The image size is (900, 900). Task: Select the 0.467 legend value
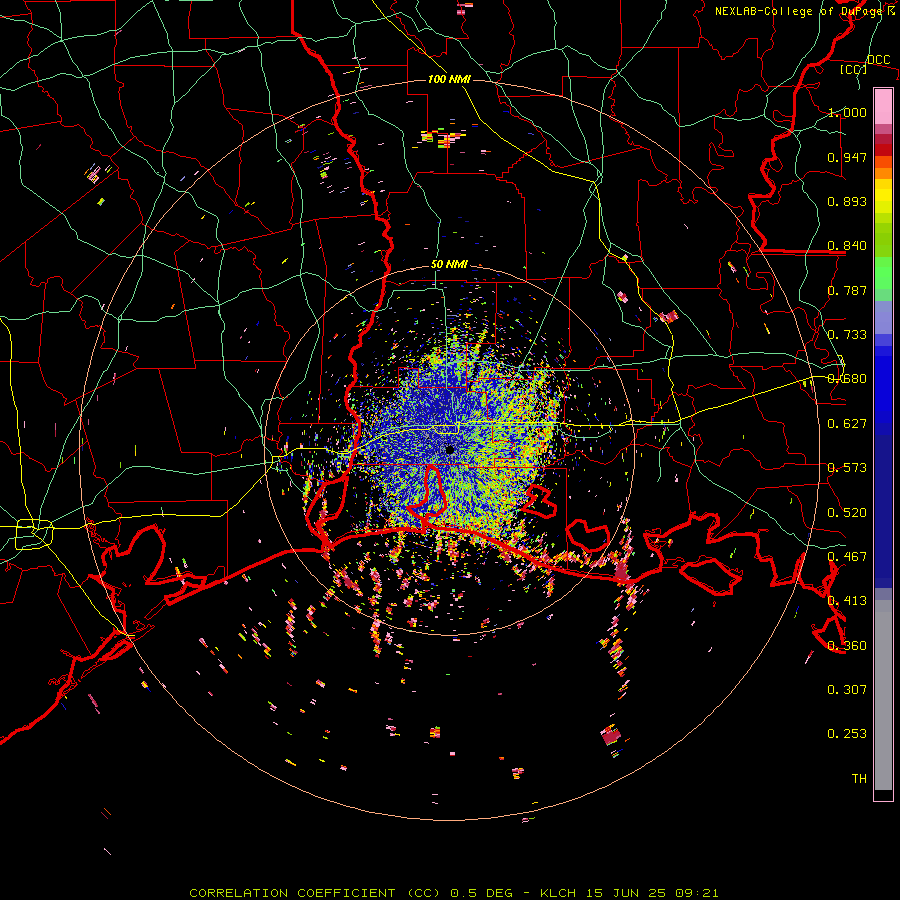847,557
